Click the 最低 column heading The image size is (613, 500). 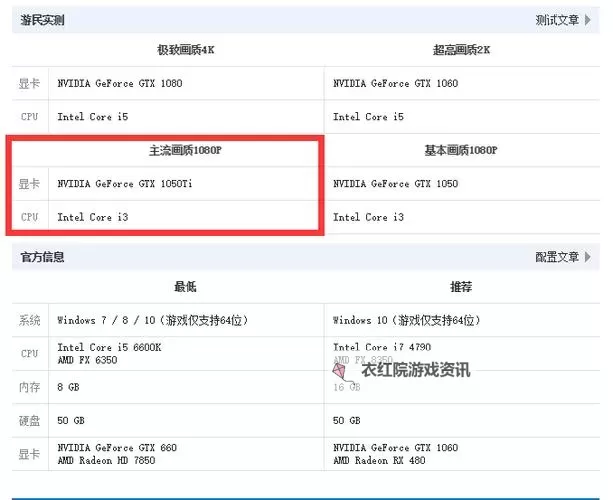click(x=185, y=287)
